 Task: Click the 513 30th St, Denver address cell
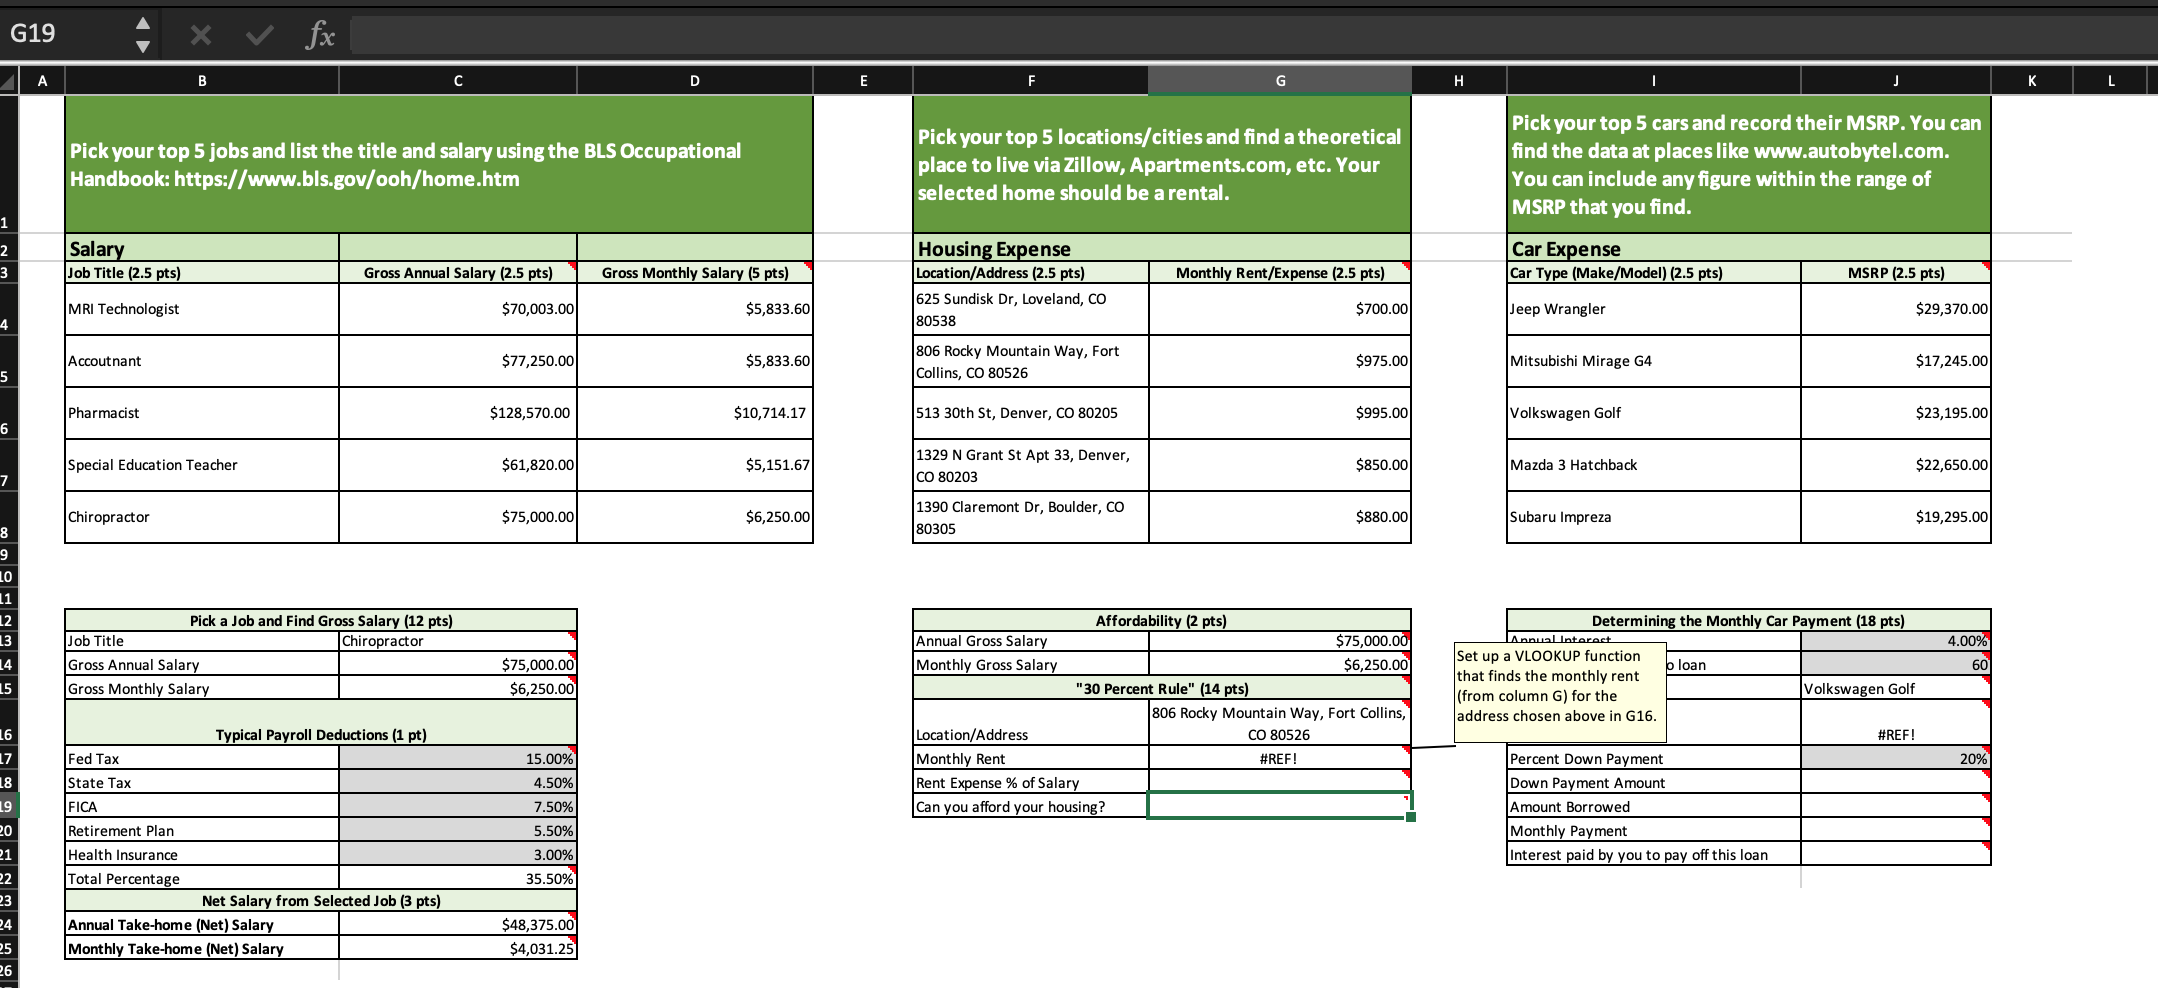click(x=1031, y=413)
